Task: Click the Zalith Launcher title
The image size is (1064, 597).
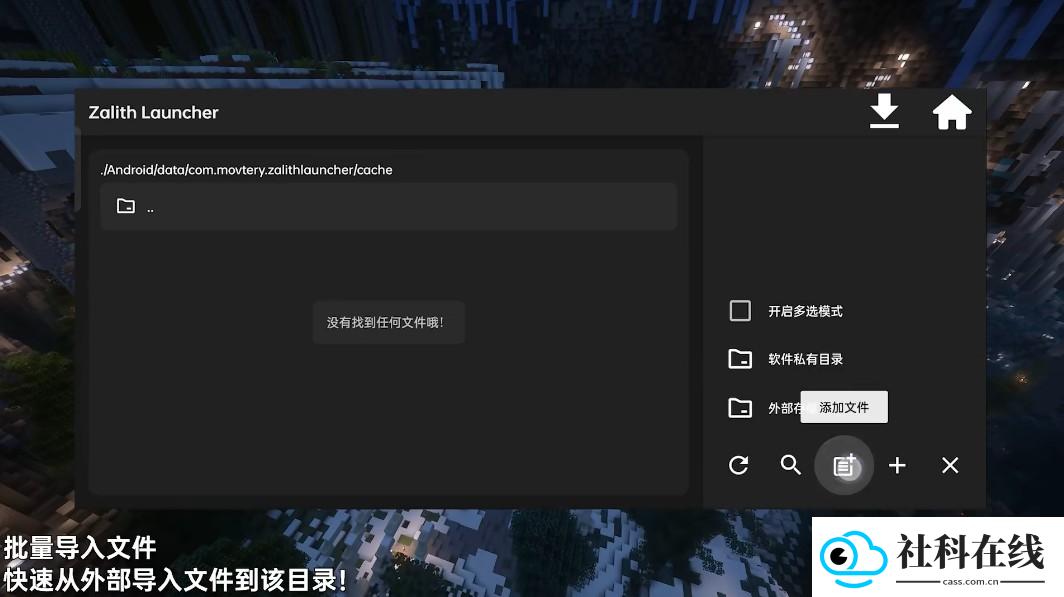Action: [153, 113]
